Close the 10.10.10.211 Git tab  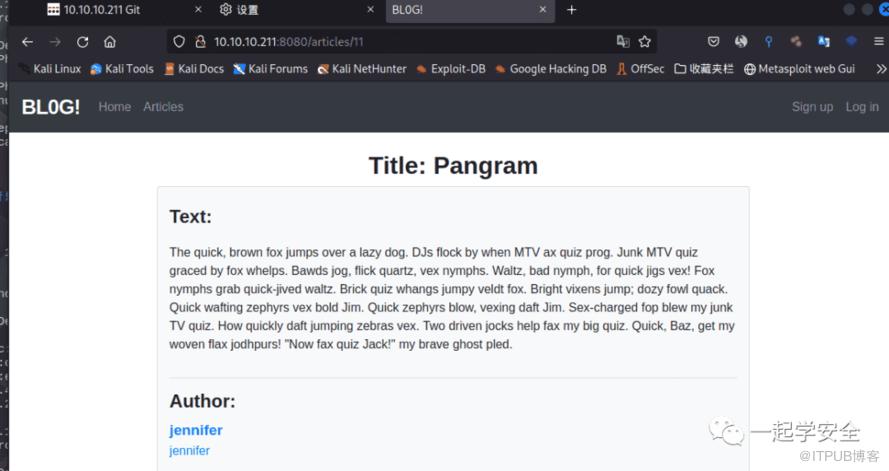(198, 10)
